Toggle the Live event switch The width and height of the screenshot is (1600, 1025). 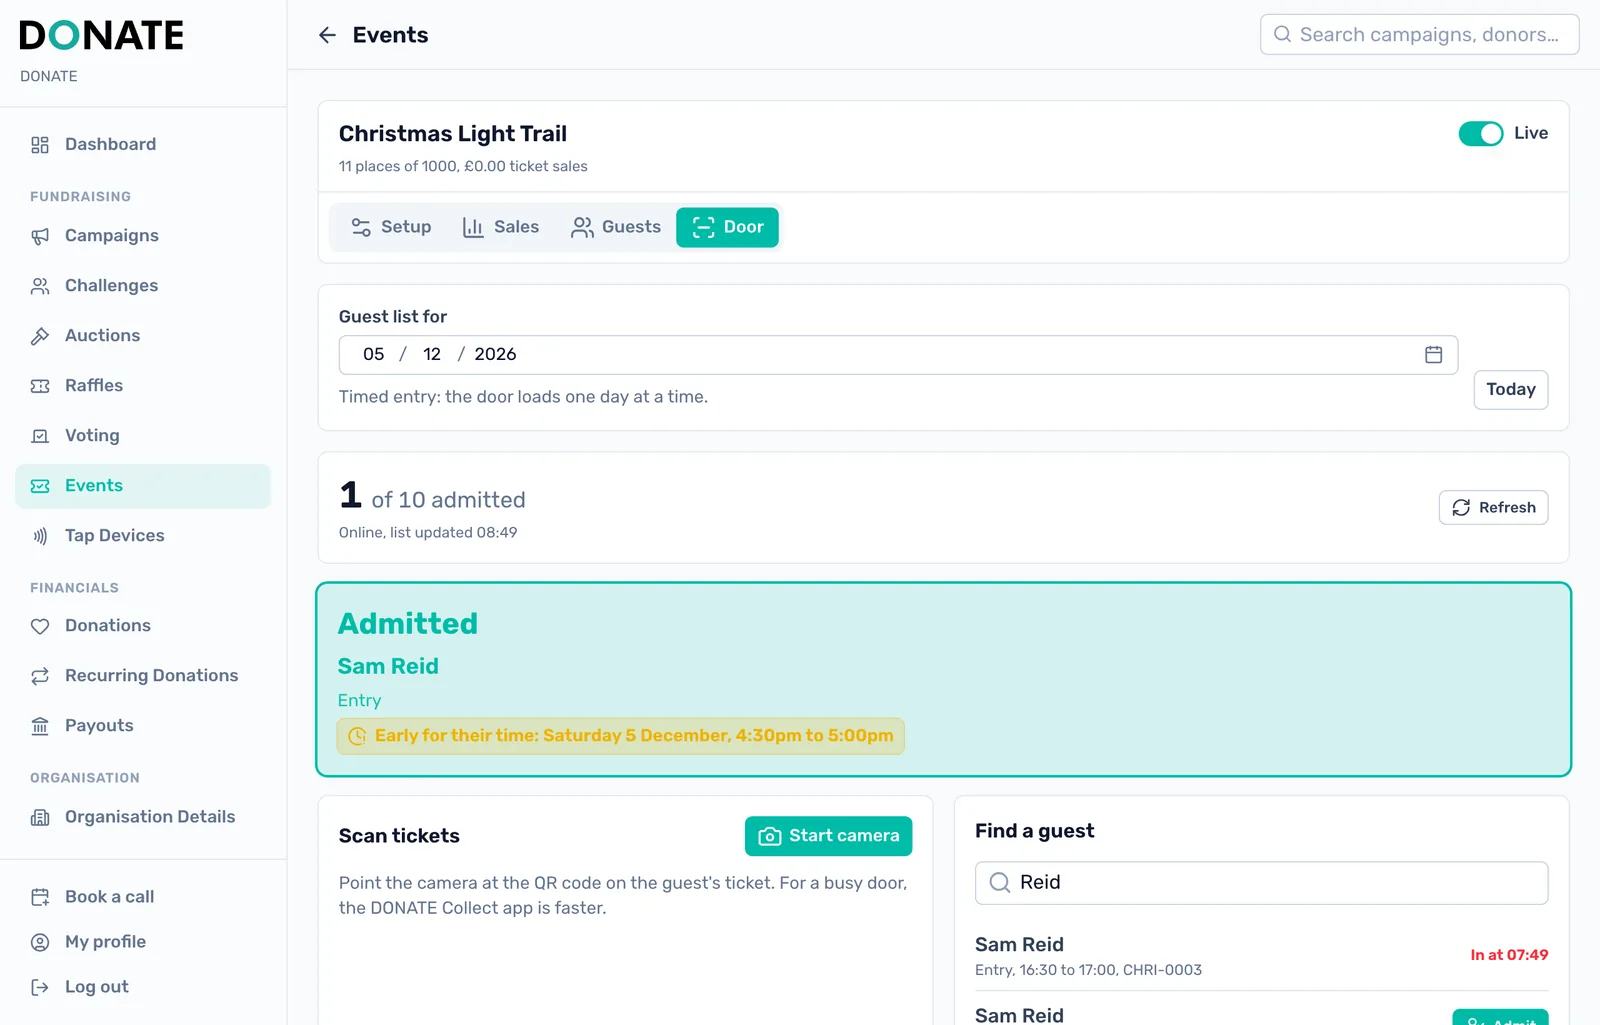[1480, 134]
